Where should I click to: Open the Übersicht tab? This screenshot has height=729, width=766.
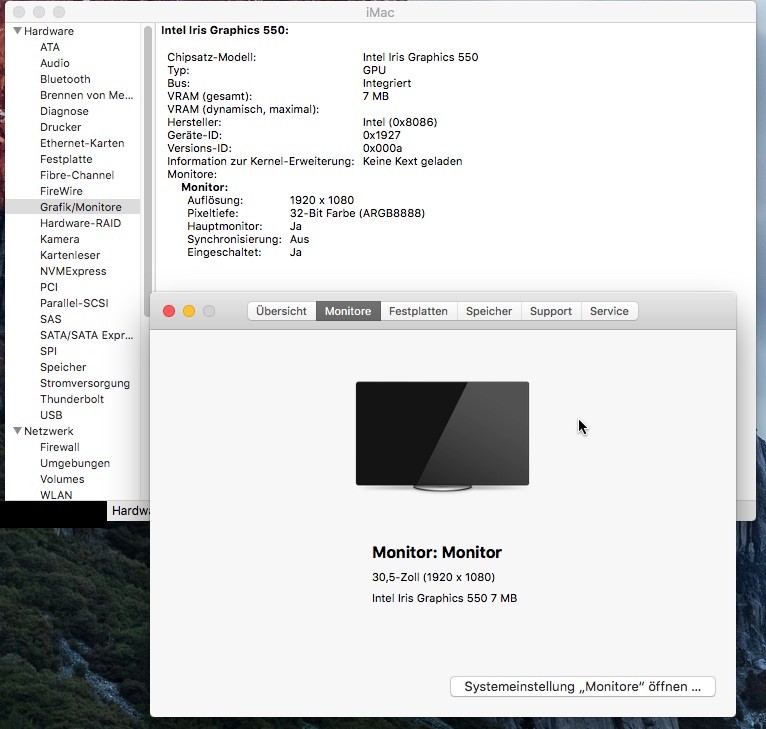281,311
